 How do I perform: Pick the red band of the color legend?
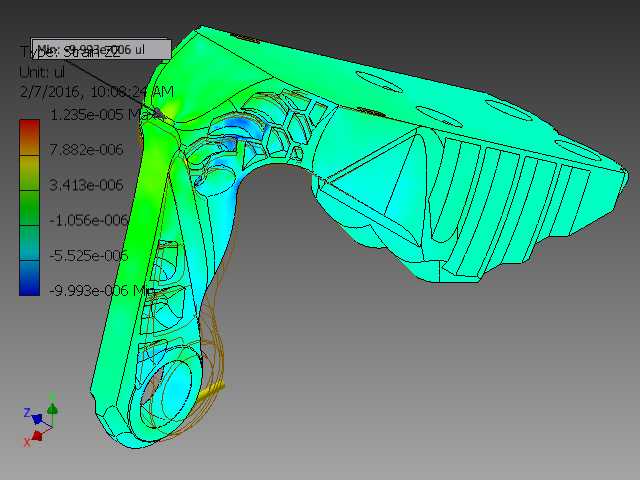click(29, 137)
